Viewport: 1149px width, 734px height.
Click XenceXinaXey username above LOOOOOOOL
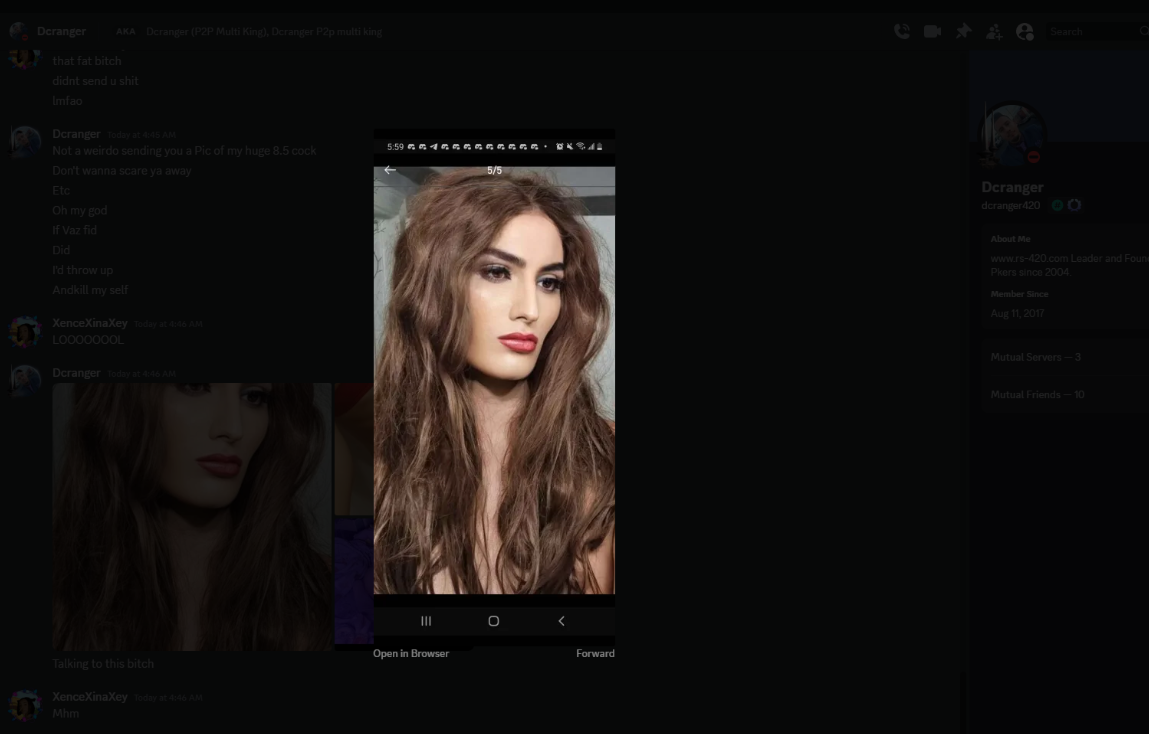click(89, 323)
